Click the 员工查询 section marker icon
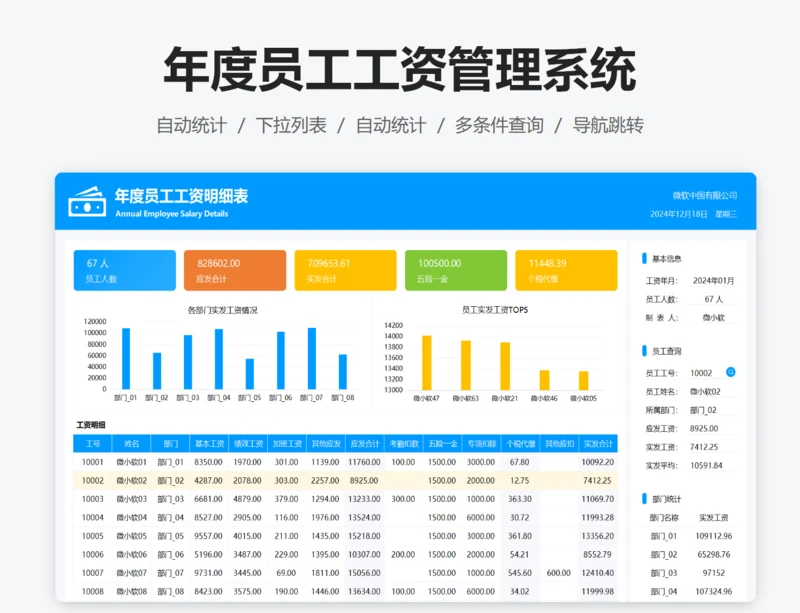This screenshot has height=613, width=800. tap(644, 348)
